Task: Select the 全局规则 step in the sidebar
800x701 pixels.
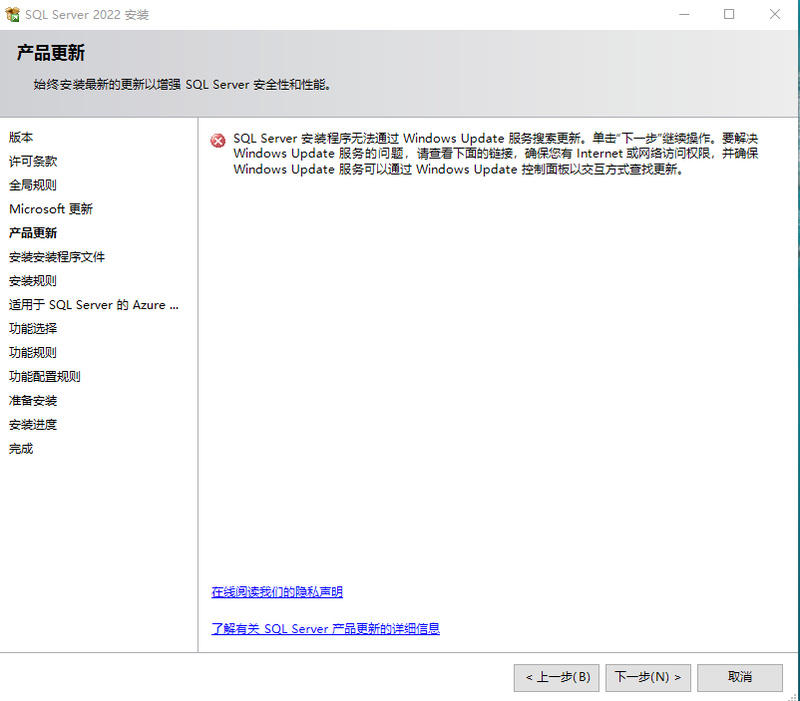Action: (x=33, y=185)
